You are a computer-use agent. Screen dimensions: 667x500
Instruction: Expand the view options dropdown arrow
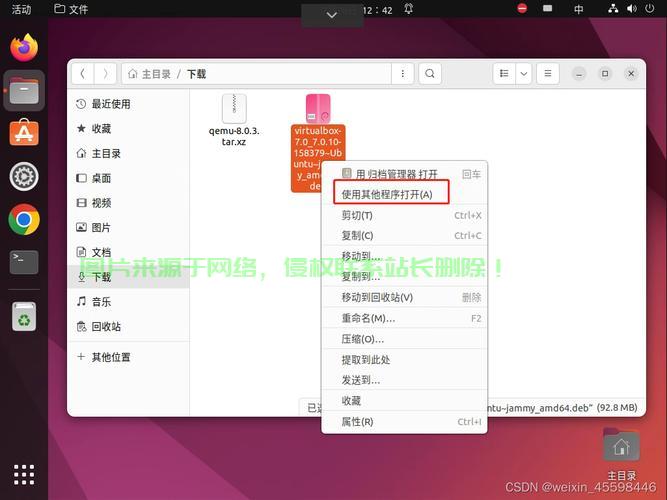(x=524, y=74)
